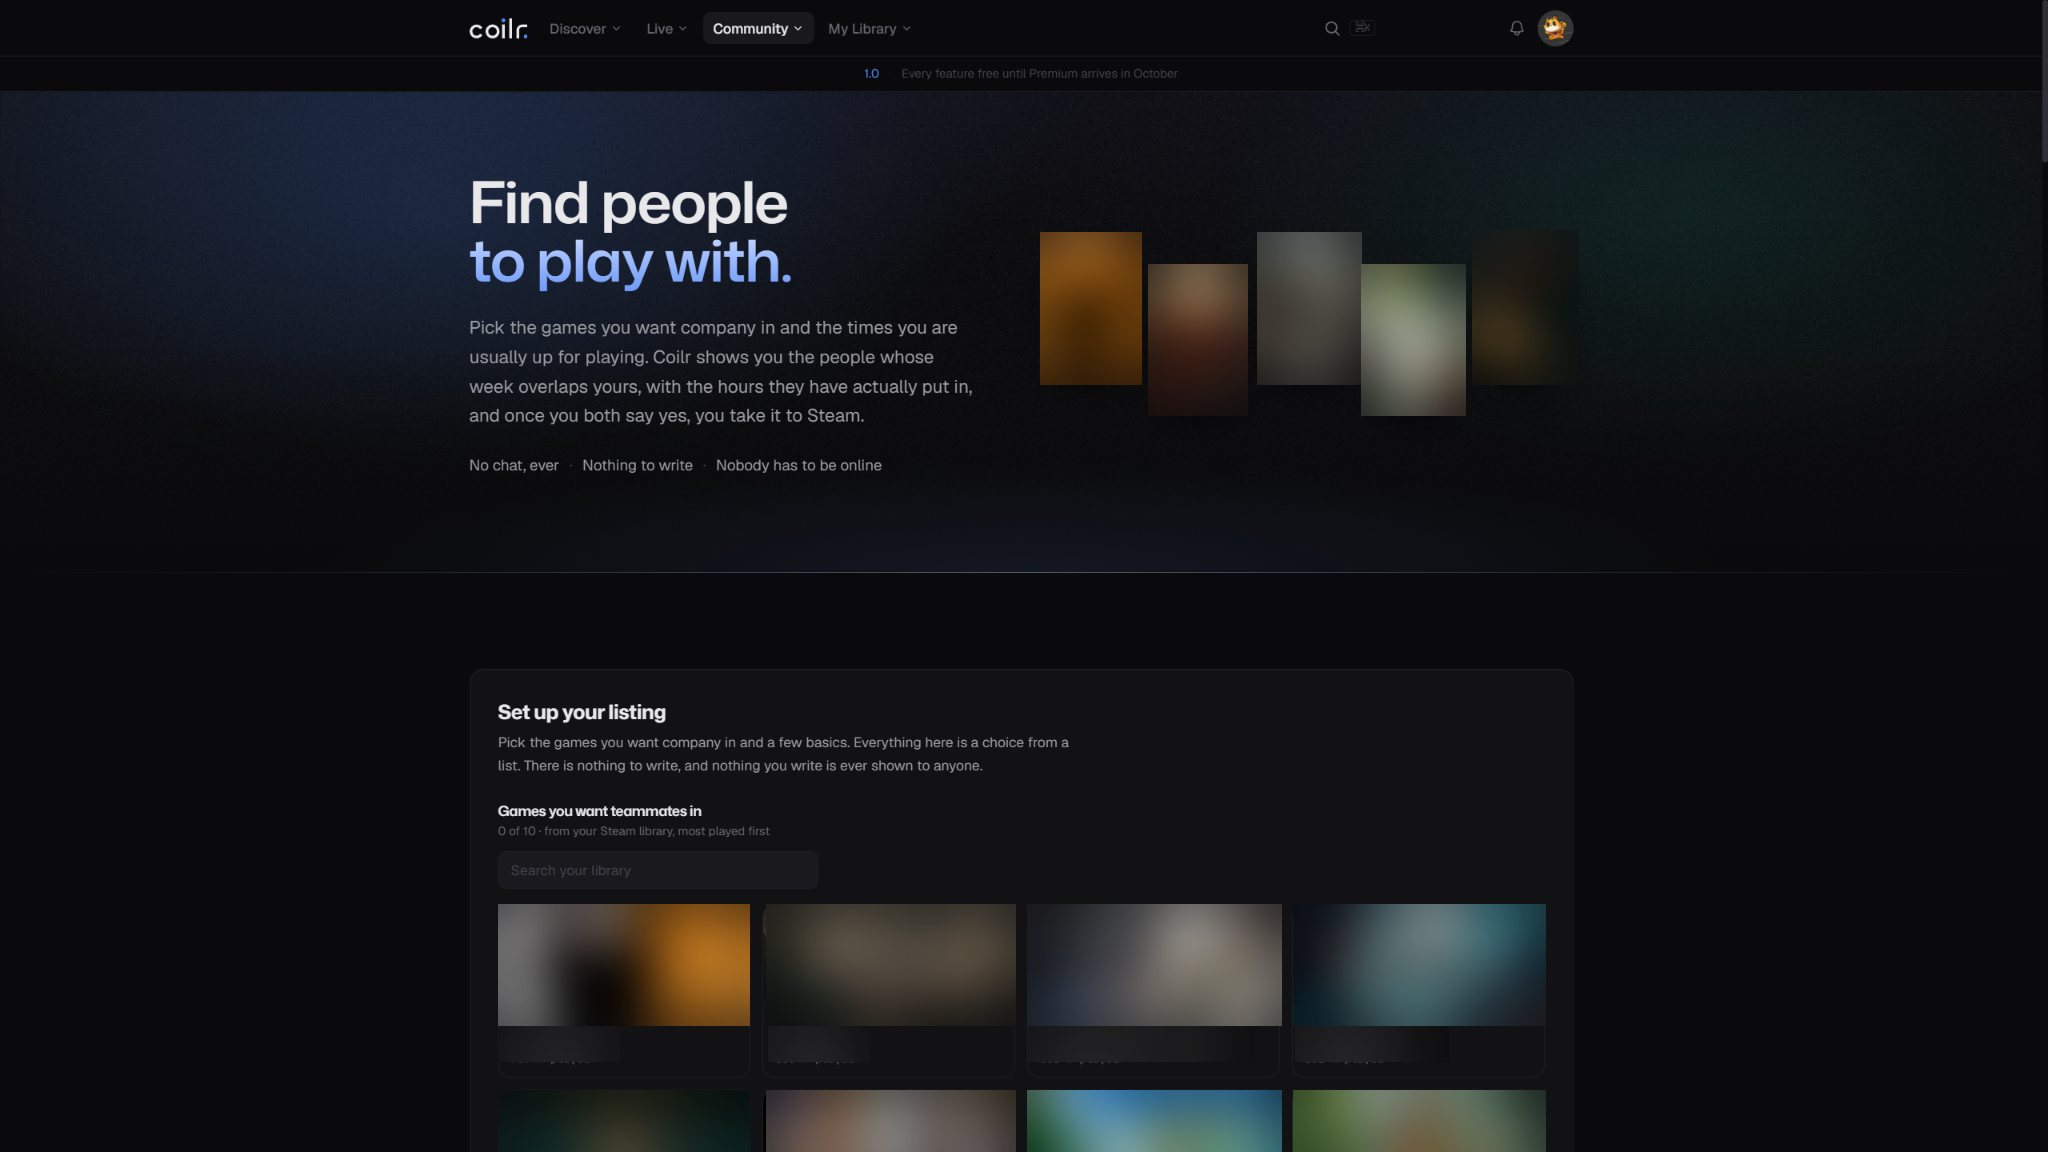Open the notifications bell

coord(1517,29)
